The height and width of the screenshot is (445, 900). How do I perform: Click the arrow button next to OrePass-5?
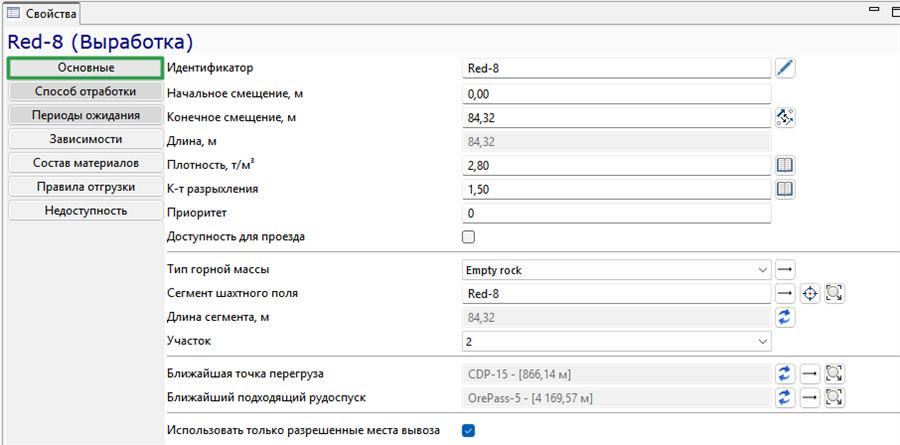810,397
